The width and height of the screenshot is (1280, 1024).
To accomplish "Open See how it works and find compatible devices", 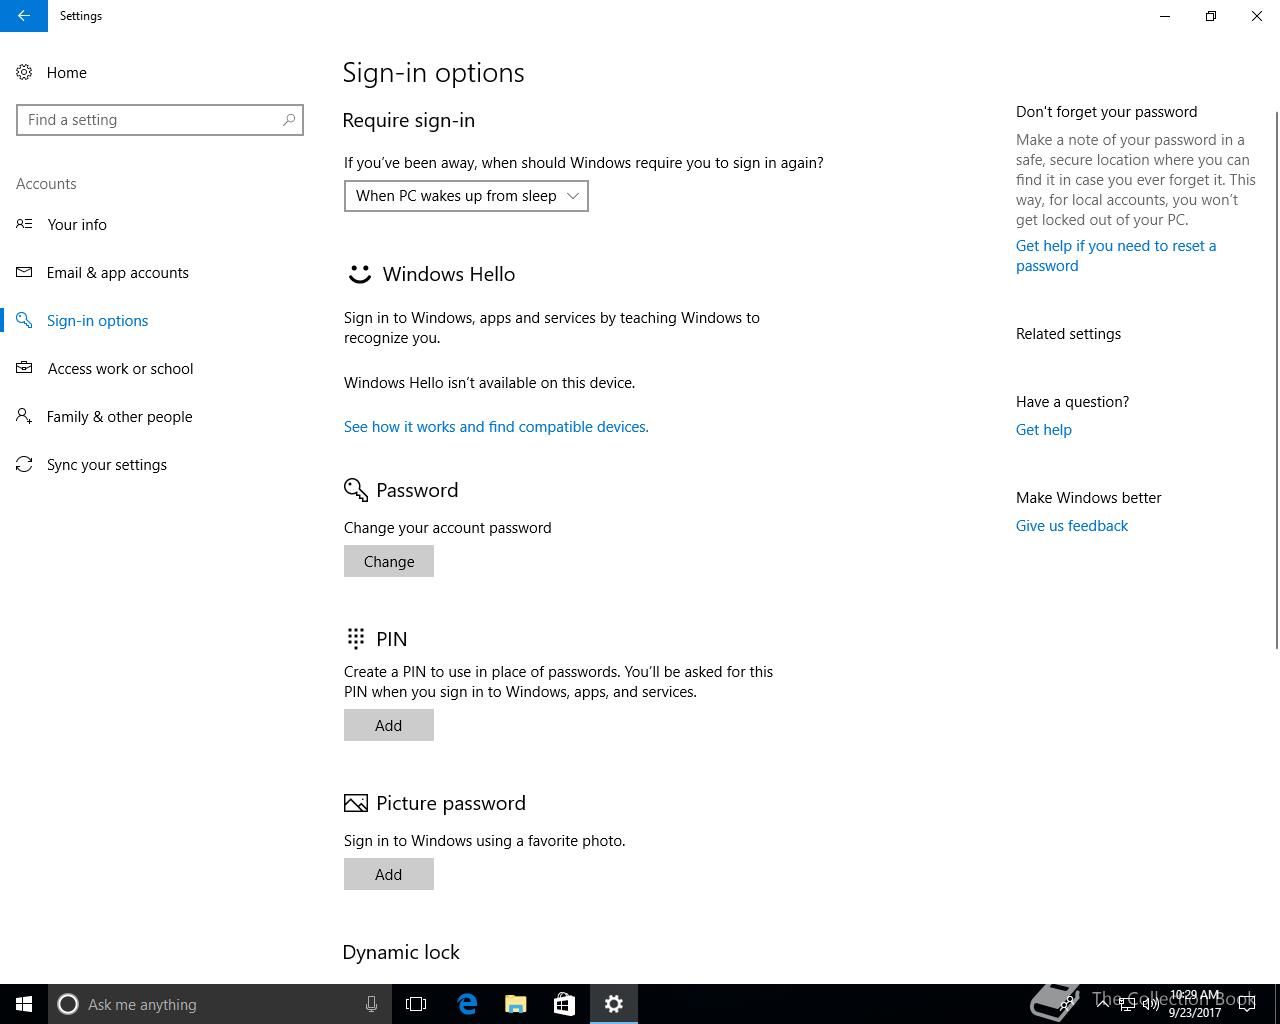I will pos(496,426).
